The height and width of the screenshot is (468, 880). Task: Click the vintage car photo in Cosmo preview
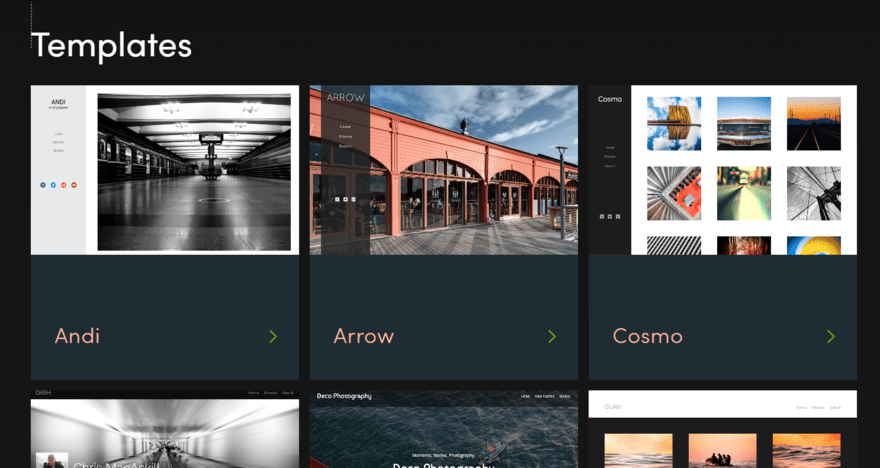click(743, 123)
